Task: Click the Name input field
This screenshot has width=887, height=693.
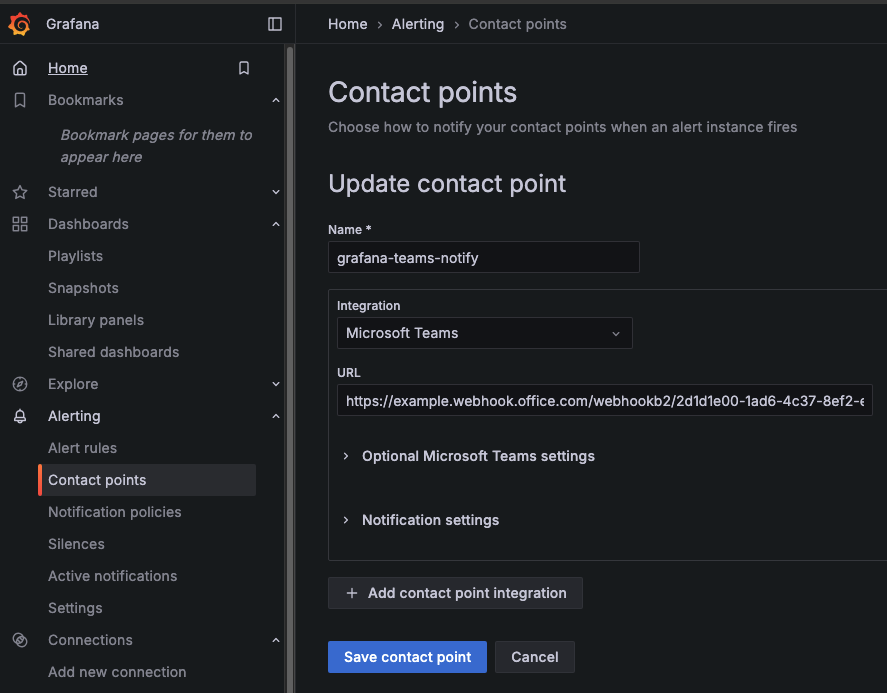Action: tap(484, 257)
